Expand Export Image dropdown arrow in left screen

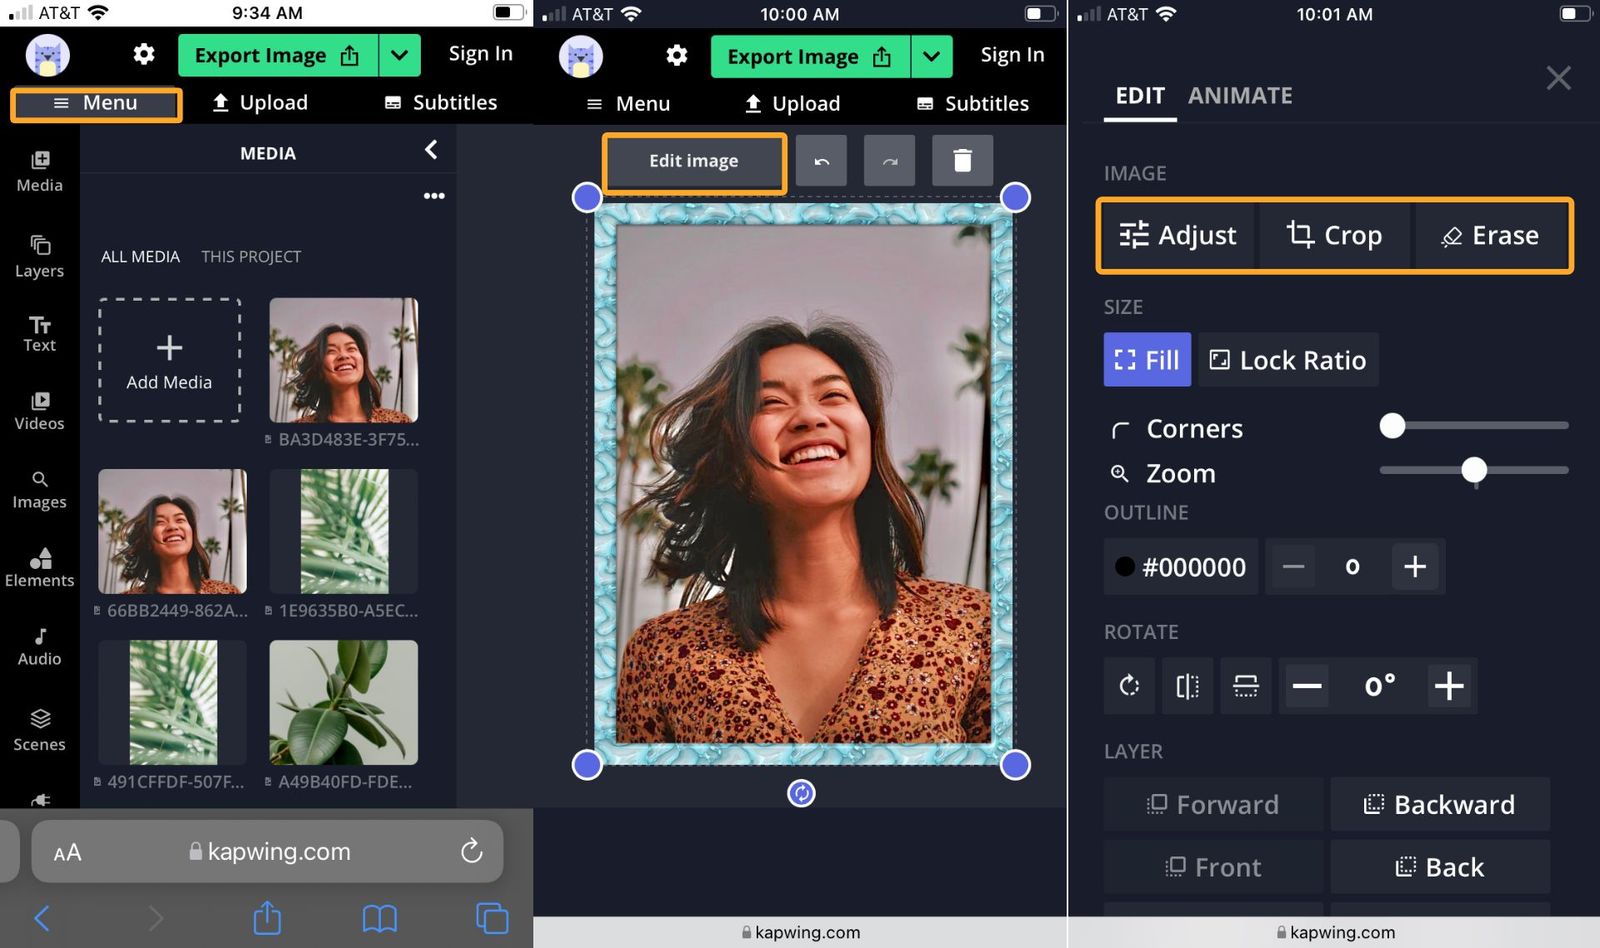pyautogui.click(x=399, y=55)
